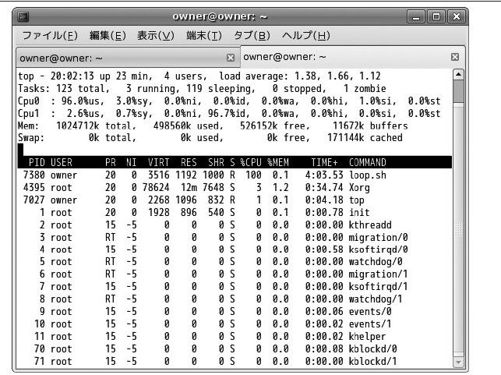Click the PID column header
Image resolution: width=501 pixels, height=375 pixels.
coord(37,162)
